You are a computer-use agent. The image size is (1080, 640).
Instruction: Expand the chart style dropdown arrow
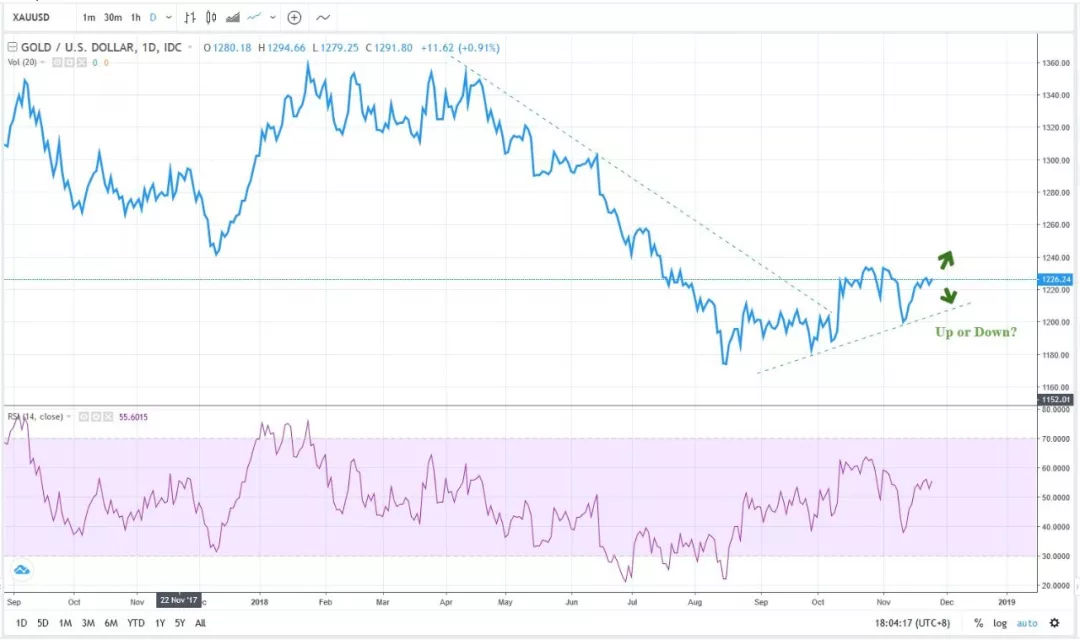coord(273,17)
